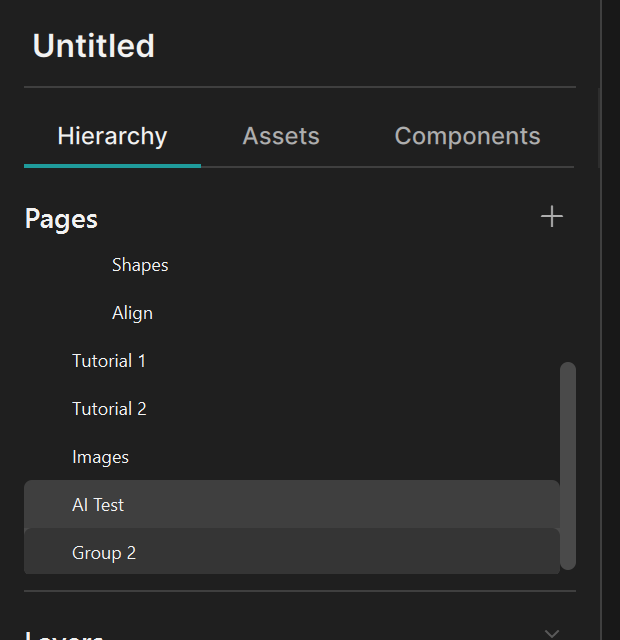Screen dimensions: 620x640
Task: Click the Pages list scrollbar thumb
Action: click(568, 466)
